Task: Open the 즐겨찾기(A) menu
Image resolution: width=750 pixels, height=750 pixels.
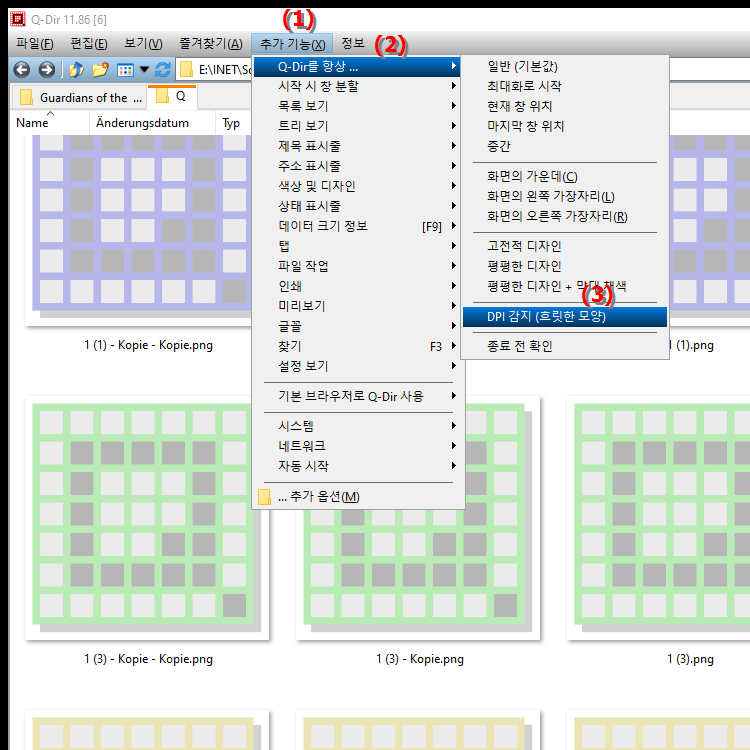Action: pyautogui.click(x=210, y=44)
